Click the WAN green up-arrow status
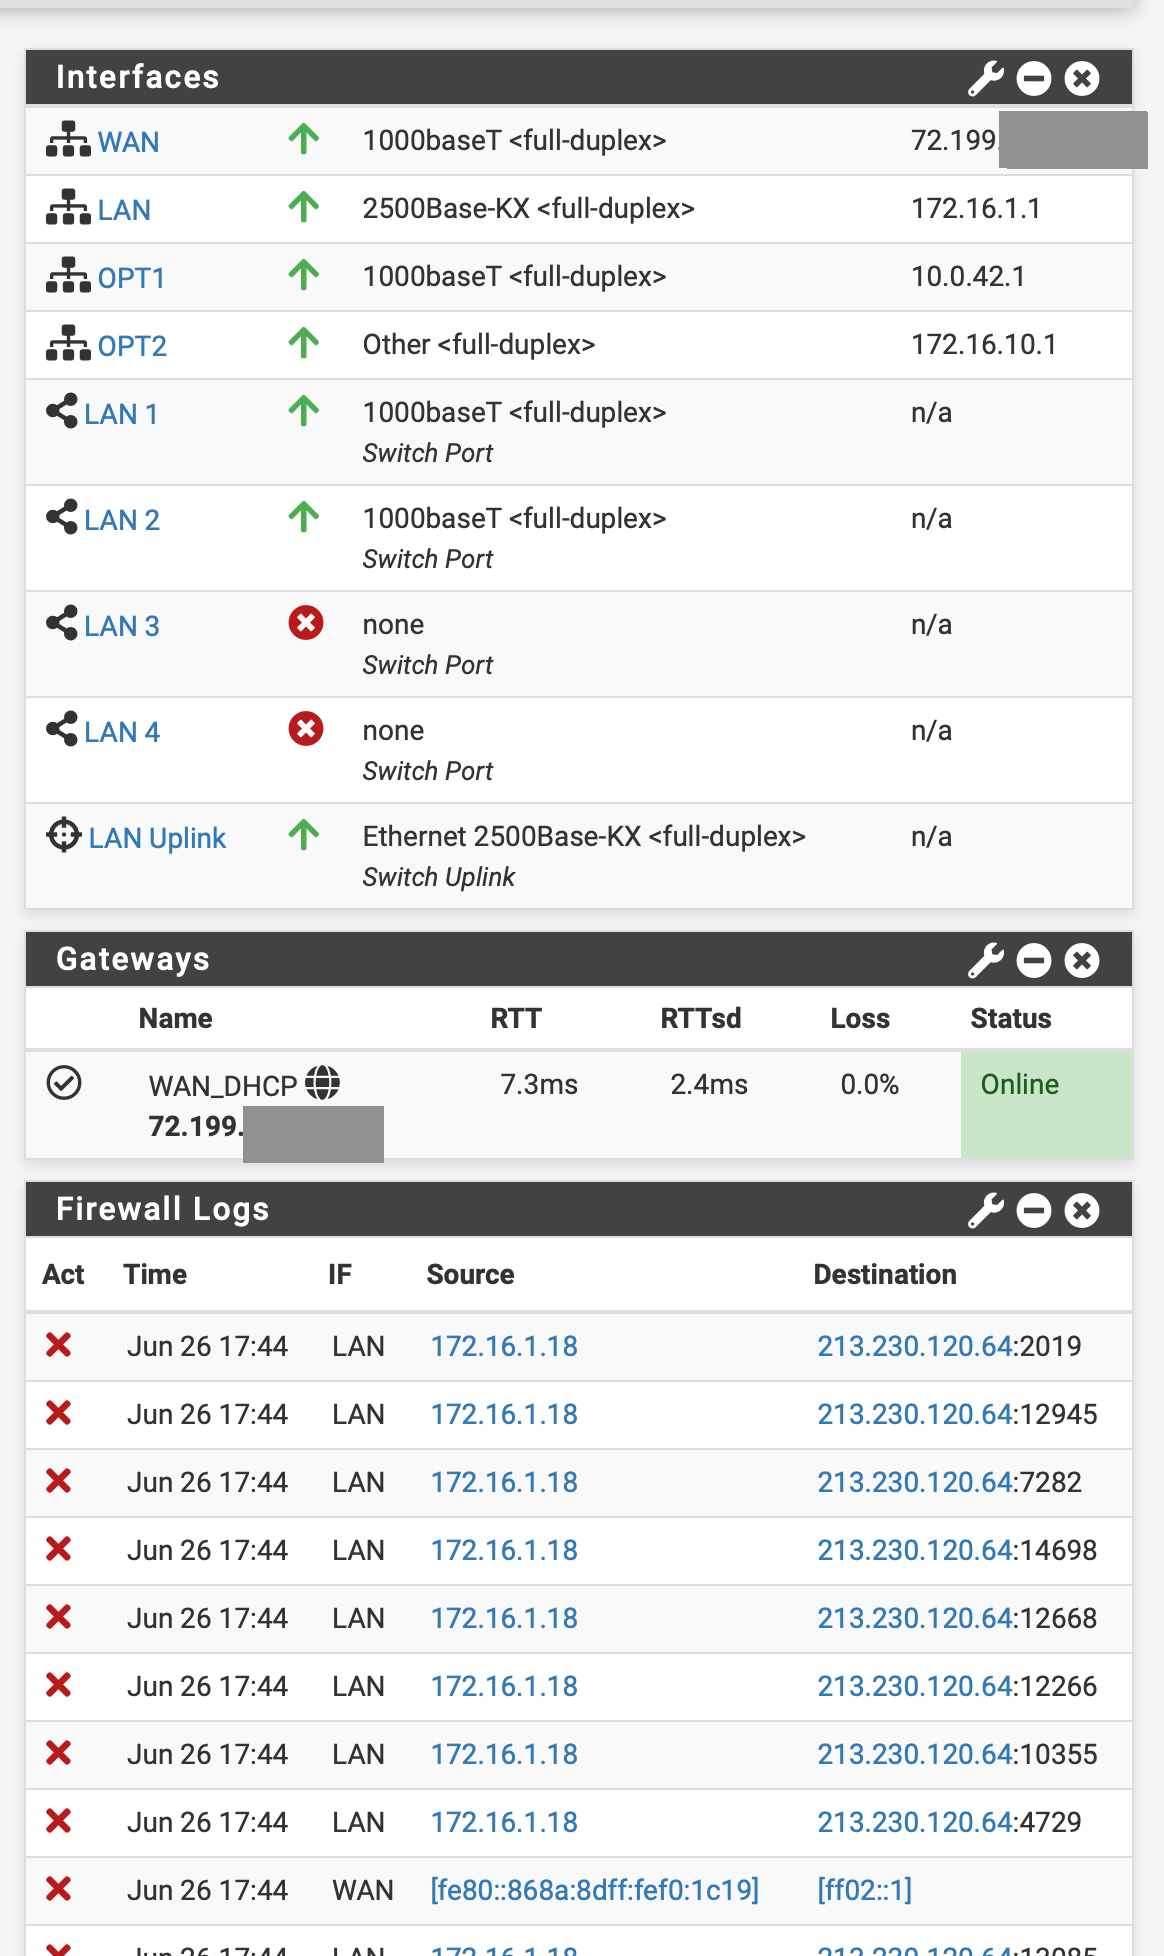The height and width of the screenshot is (1956, 1164). (304, 139)
